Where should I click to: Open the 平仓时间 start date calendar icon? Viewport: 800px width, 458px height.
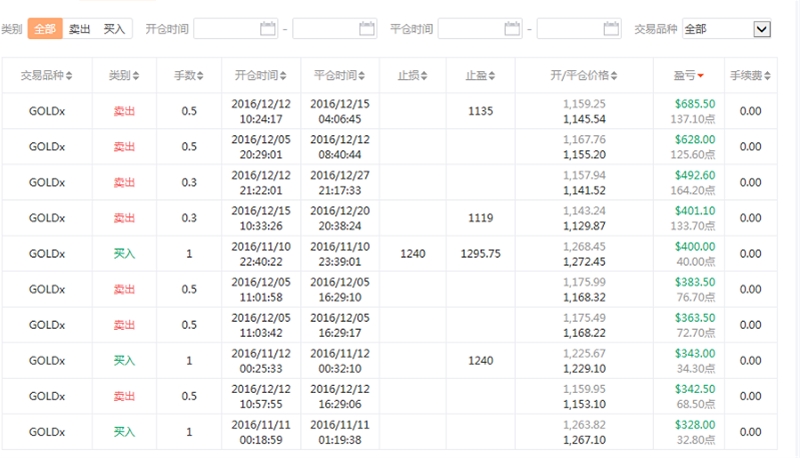[x=512, y=29]
